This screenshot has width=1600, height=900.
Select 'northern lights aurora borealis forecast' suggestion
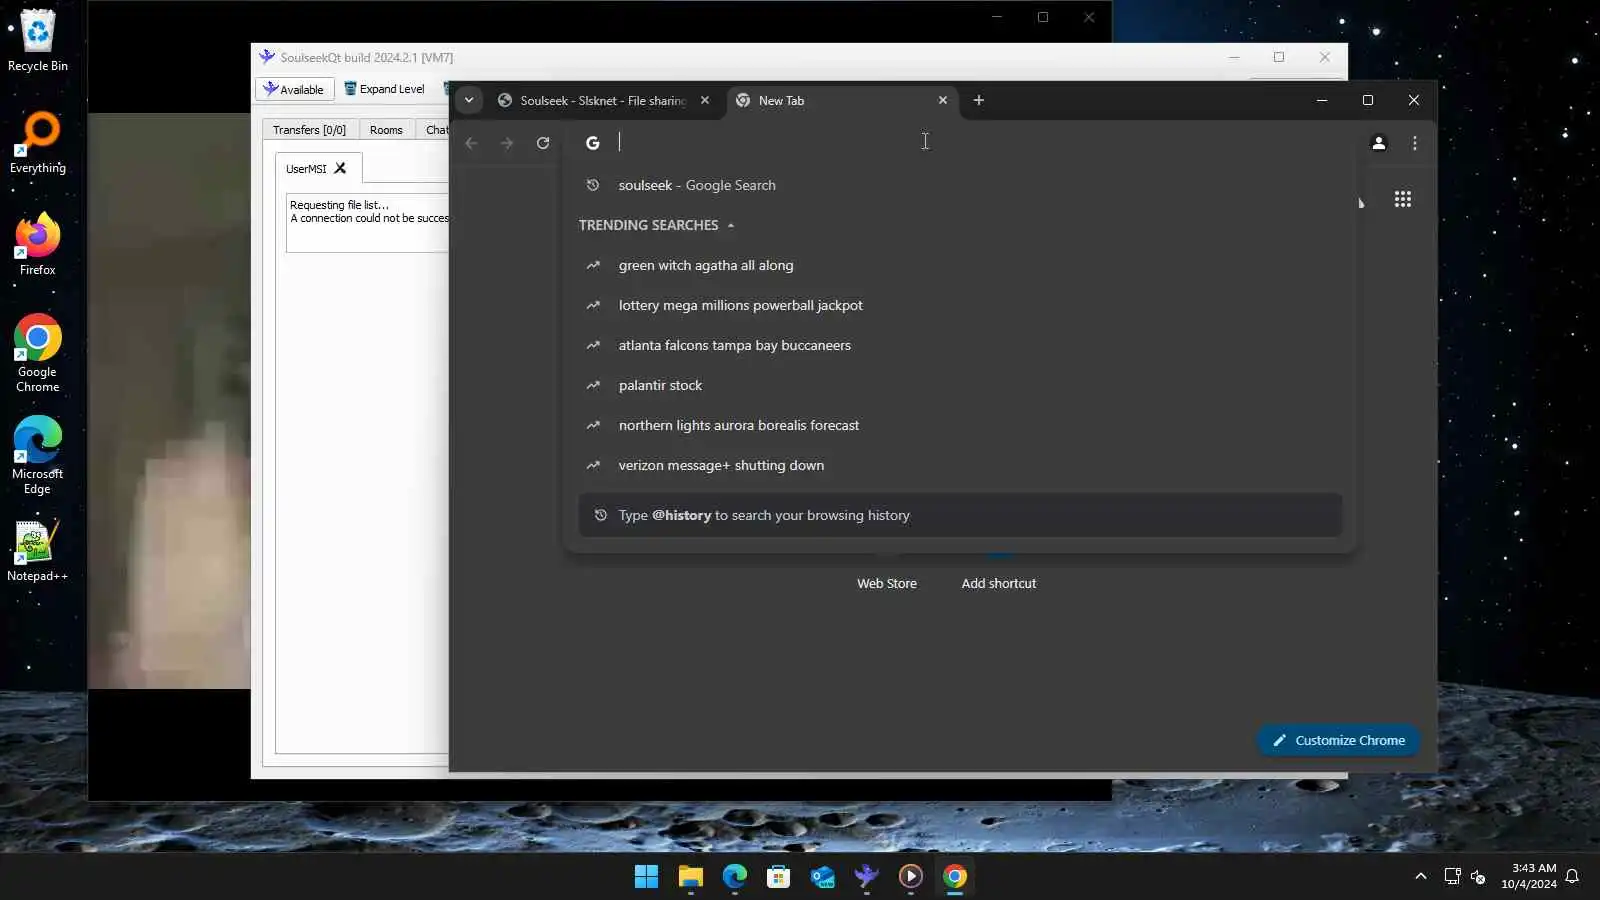pos(960,425)
